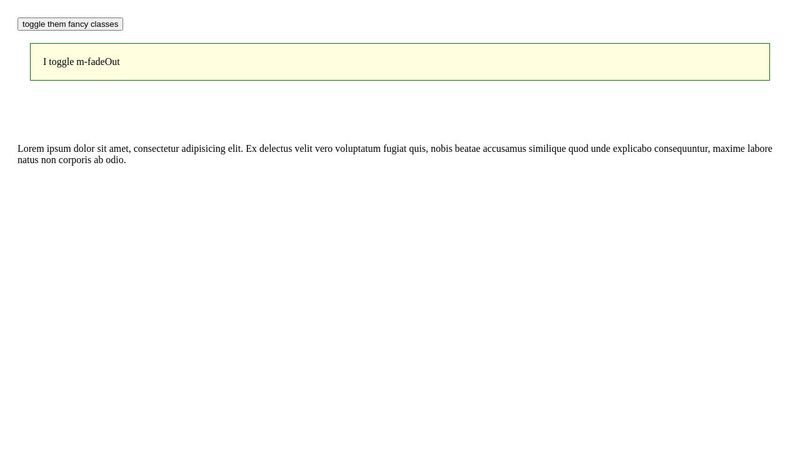Image resolution: width=800 pixels, height=450 pixels.
Task: Click the word "fugiat" in the paragraph
Action: click(395, 149)
